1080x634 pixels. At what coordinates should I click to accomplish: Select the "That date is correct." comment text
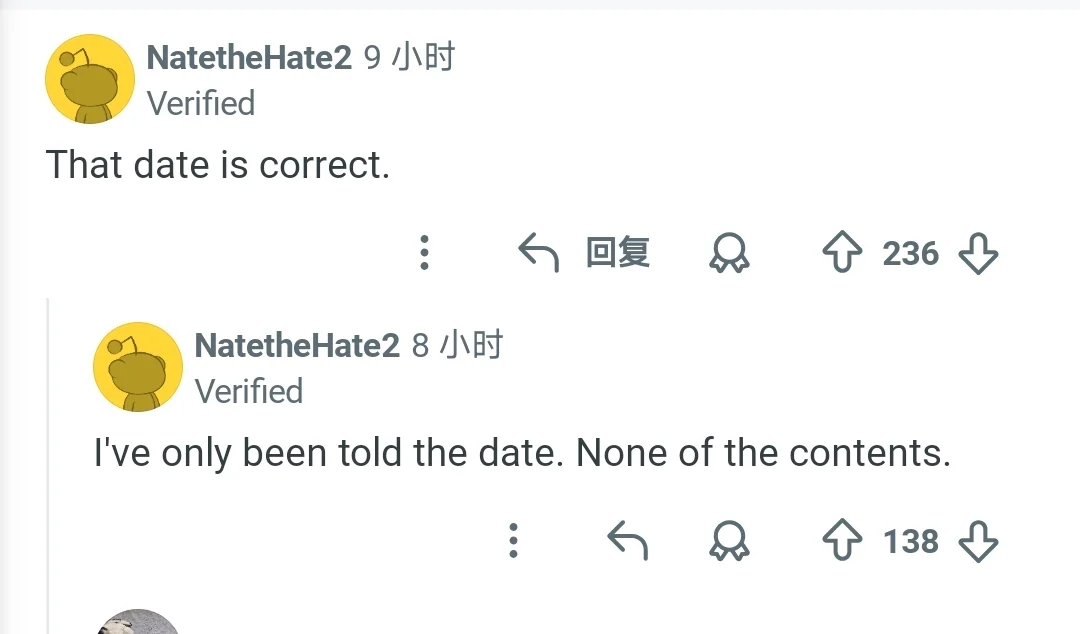(x=218, y=164)
